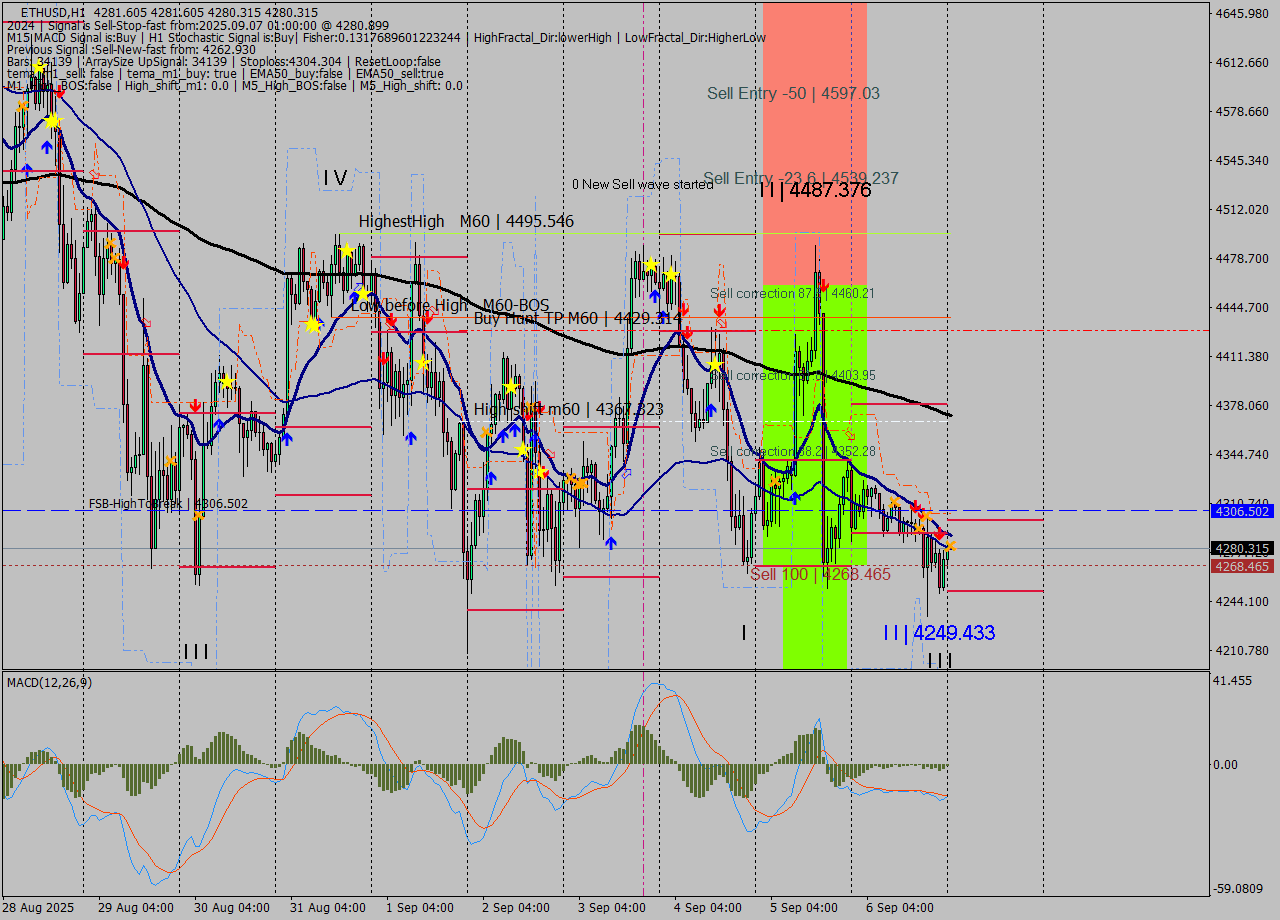Screen dimensions: 1280x920
Task: Click the blue 4306.502 price axis tag
Action: [x=1241, y=511]
